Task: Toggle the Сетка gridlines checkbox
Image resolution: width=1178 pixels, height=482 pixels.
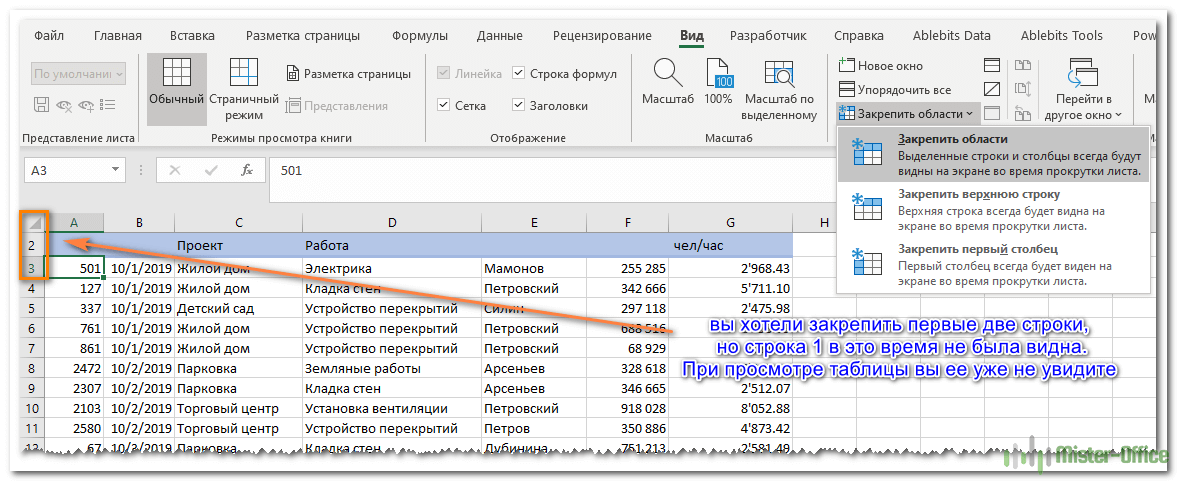Action: [444, 105]
